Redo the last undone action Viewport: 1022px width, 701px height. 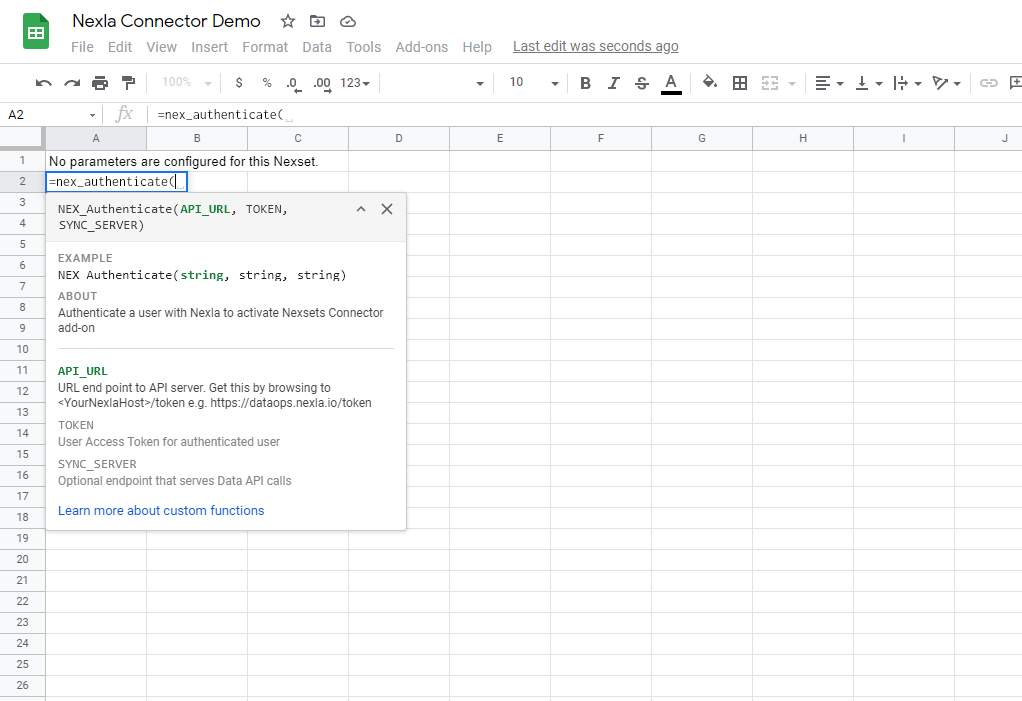(x=72, y=83)
